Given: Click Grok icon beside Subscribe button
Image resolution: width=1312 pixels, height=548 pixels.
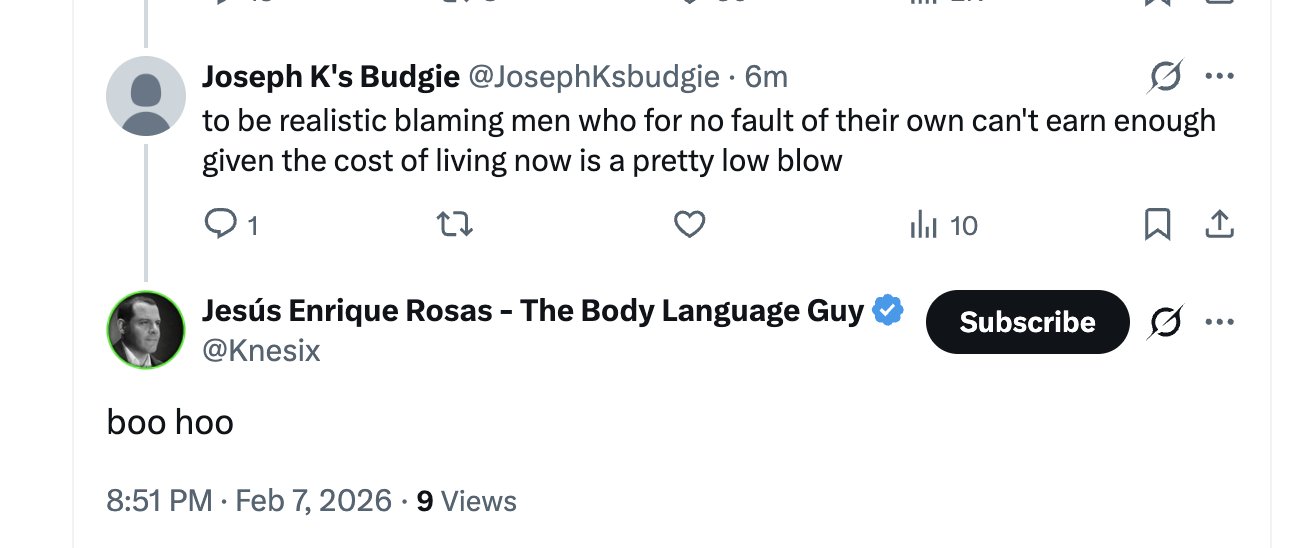Looking at the screenshot, I should click(1166, 322).
